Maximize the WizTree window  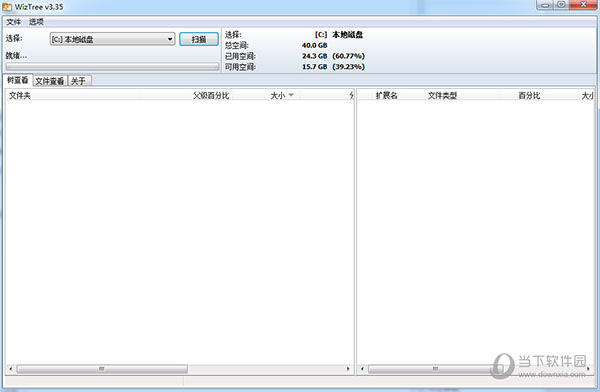(x=561, y=5)
